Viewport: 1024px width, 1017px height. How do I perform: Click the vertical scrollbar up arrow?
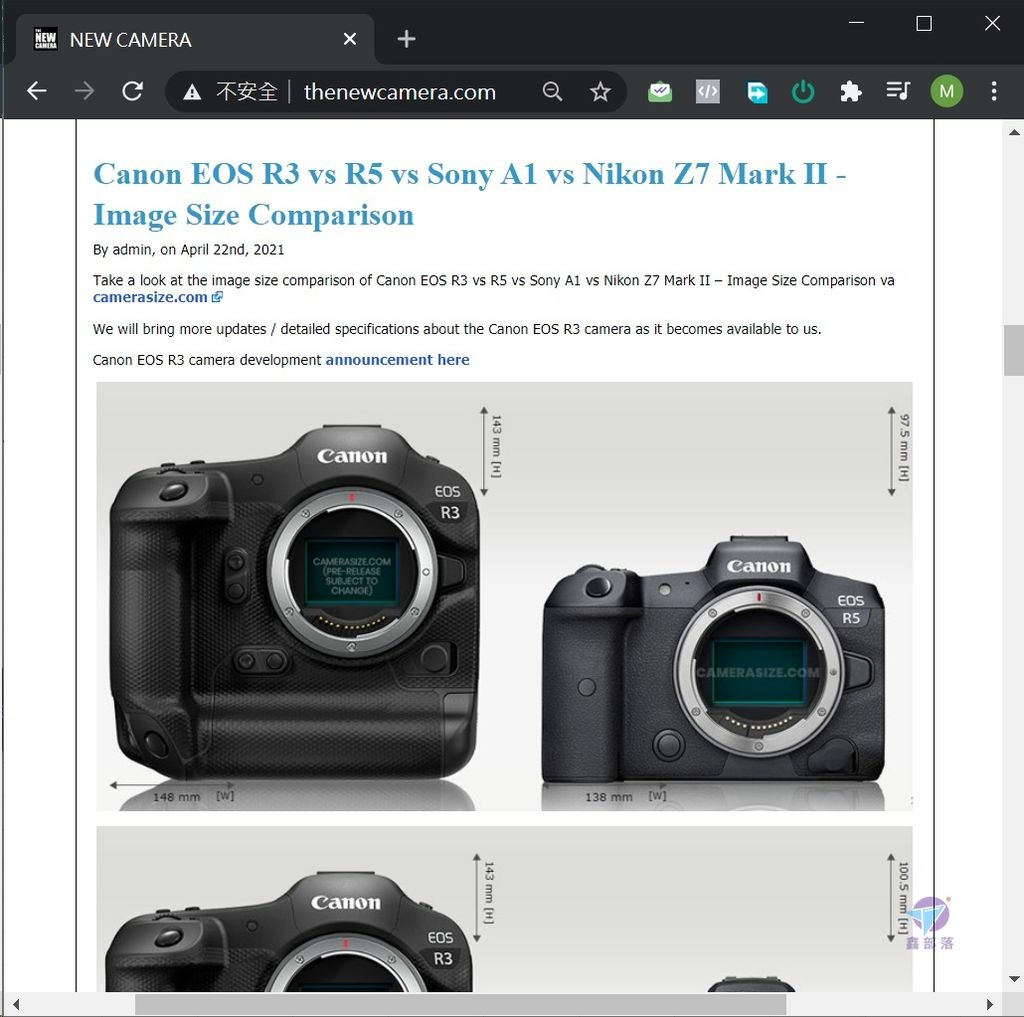click(1014, 132)
